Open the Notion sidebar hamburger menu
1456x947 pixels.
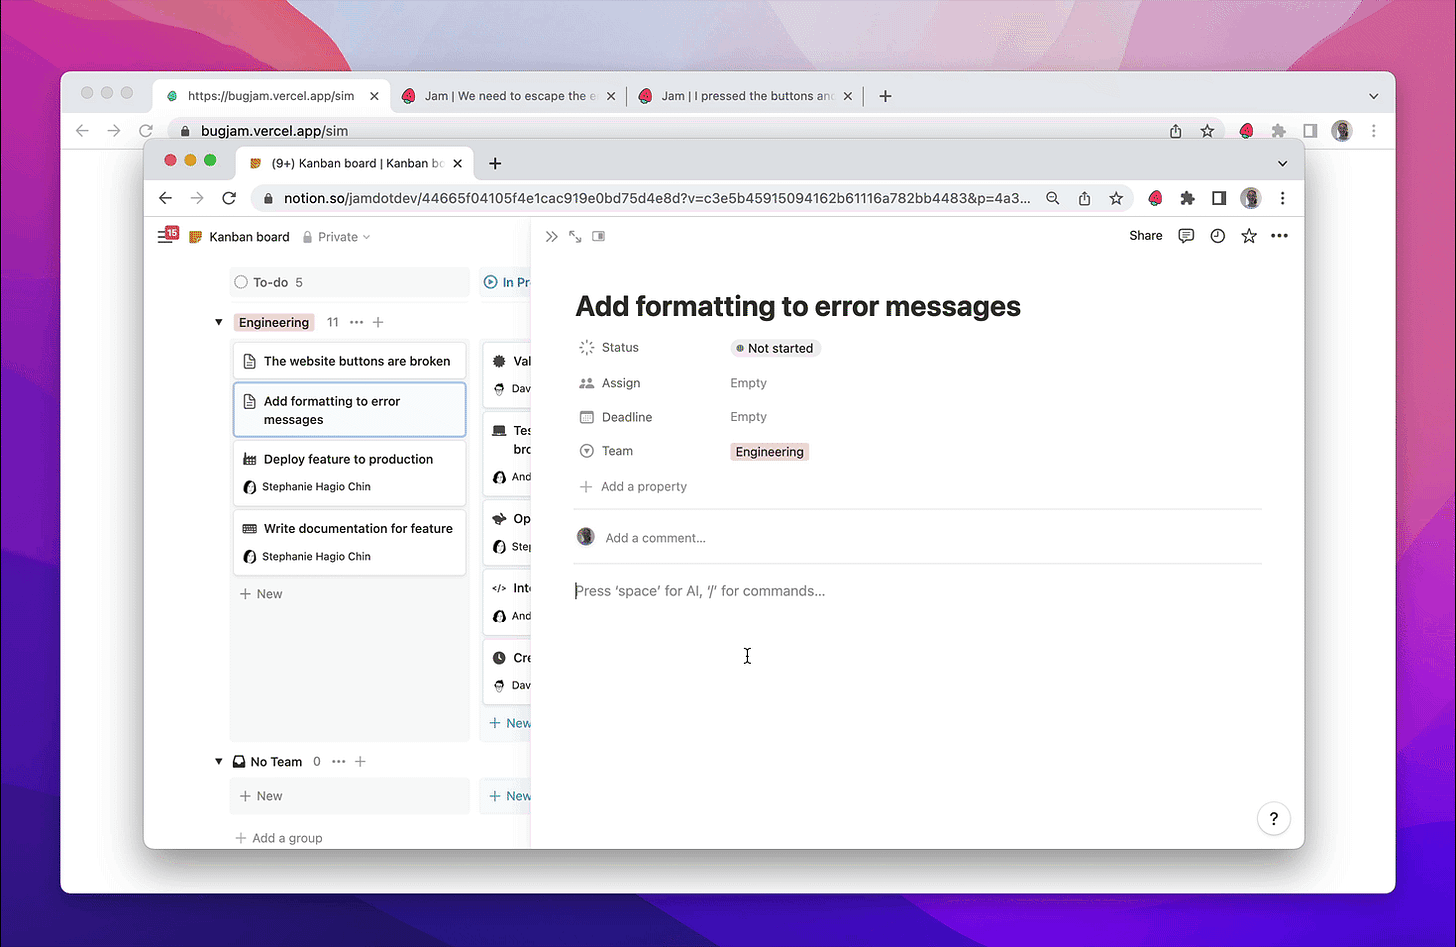point(165,237)
